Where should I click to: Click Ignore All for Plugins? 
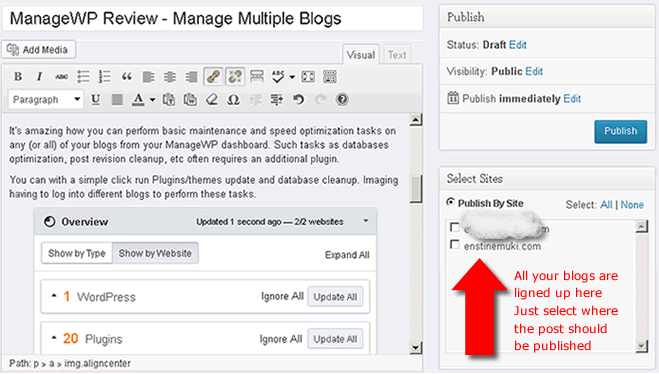point(281,339)
